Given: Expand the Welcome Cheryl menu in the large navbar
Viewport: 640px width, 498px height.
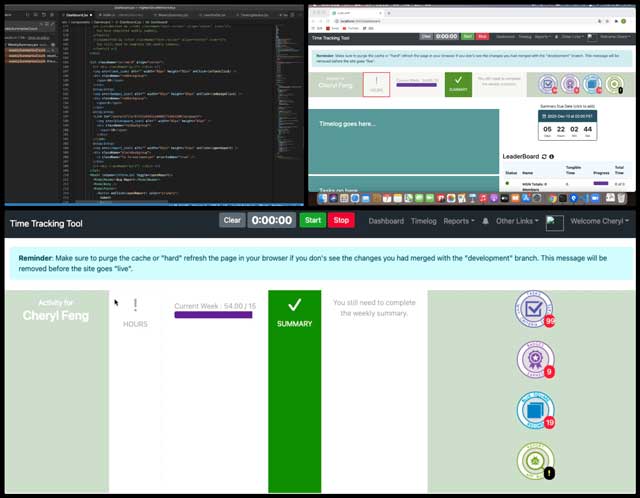Looking at the screenshot, I should pyautogui.click(x=599, y=221).
